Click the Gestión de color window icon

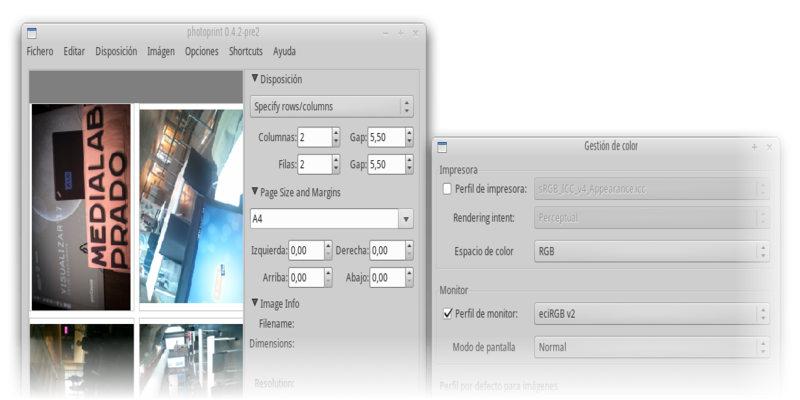click(x=442, y=147)
